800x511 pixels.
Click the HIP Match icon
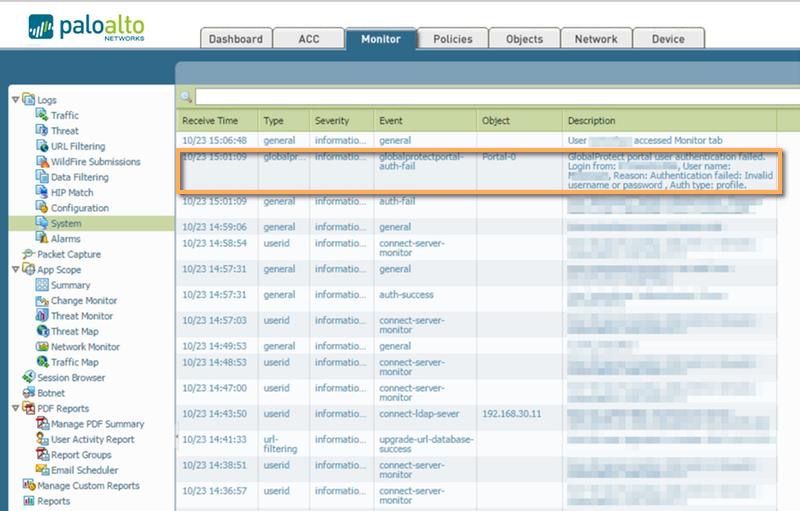coord(42,192)
